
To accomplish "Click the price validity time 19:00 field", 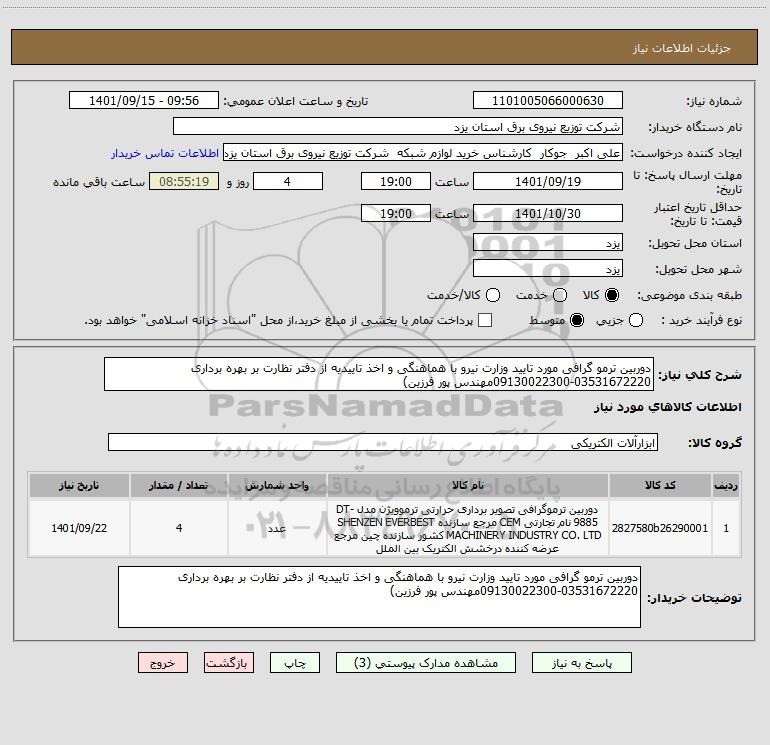I will coord(396,213).
